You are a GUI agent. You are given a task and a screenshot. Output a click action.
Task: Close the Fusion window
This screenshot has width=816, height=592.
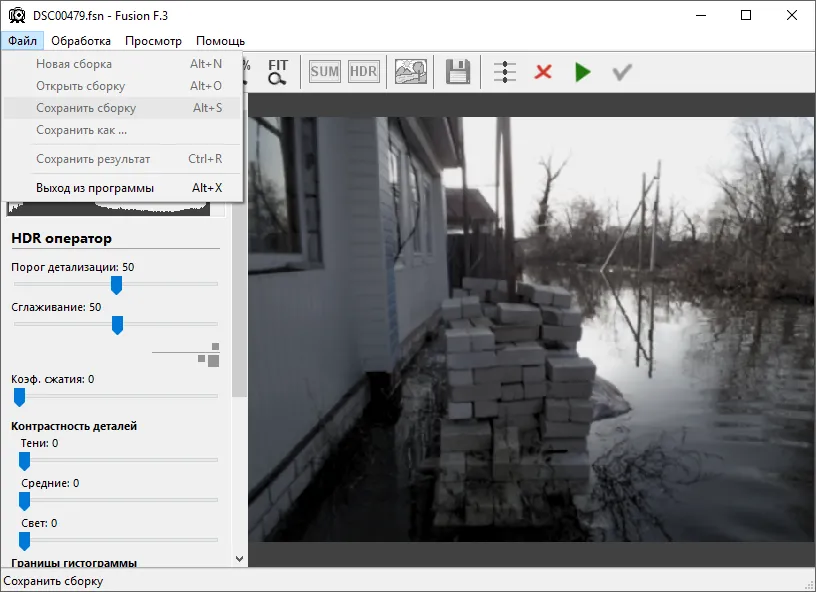pyautogui.click(x=792, y=15)
